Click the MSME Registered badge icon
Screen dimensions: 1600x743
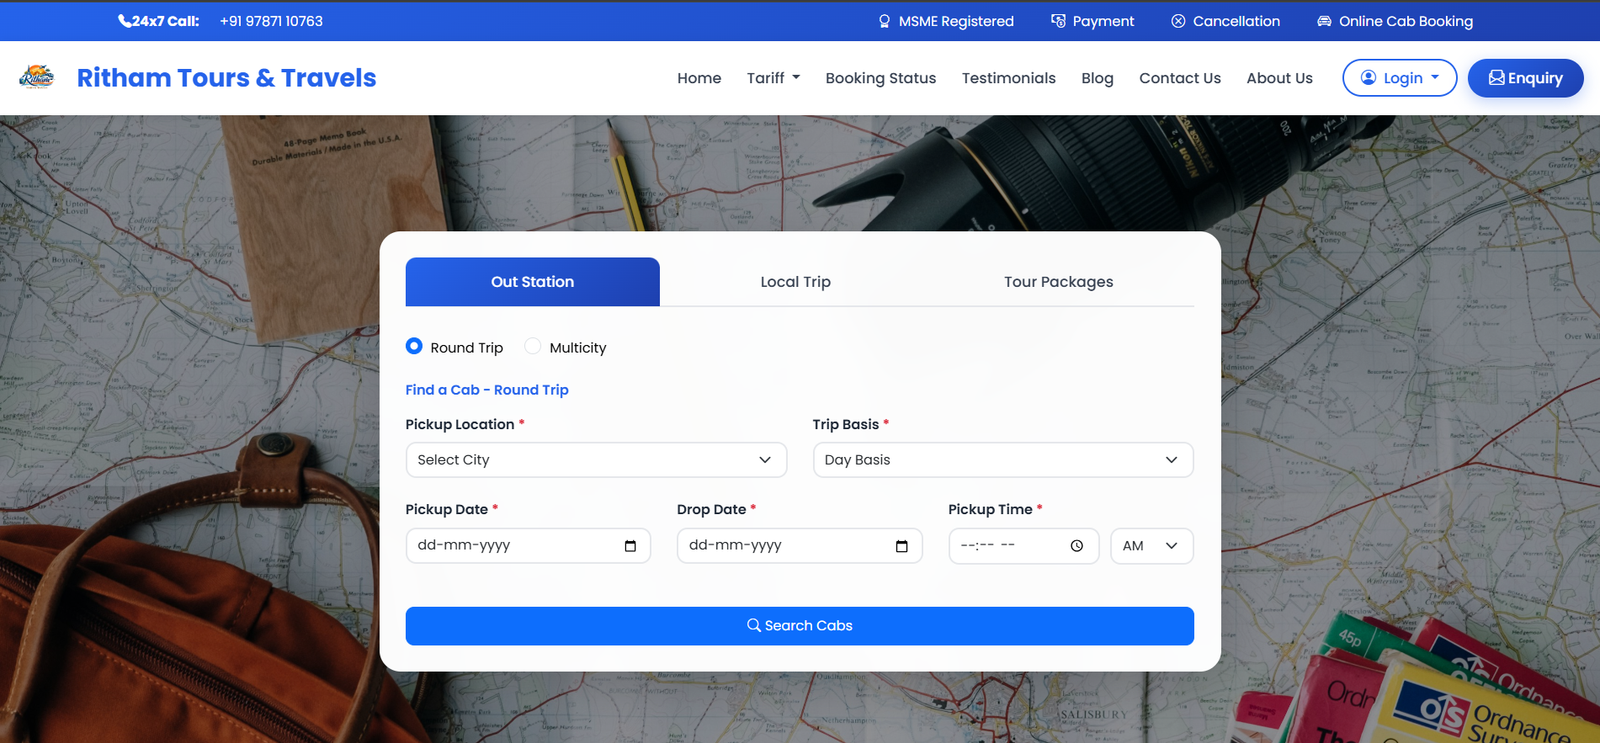click(x=884, y=21)
